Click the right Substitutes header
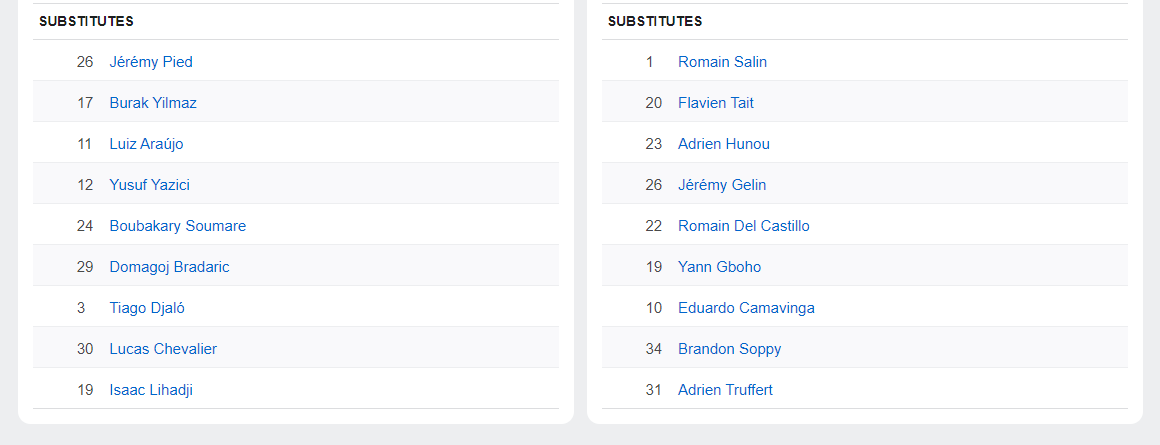The image size is (1160, 445). [x=655, y=21]
